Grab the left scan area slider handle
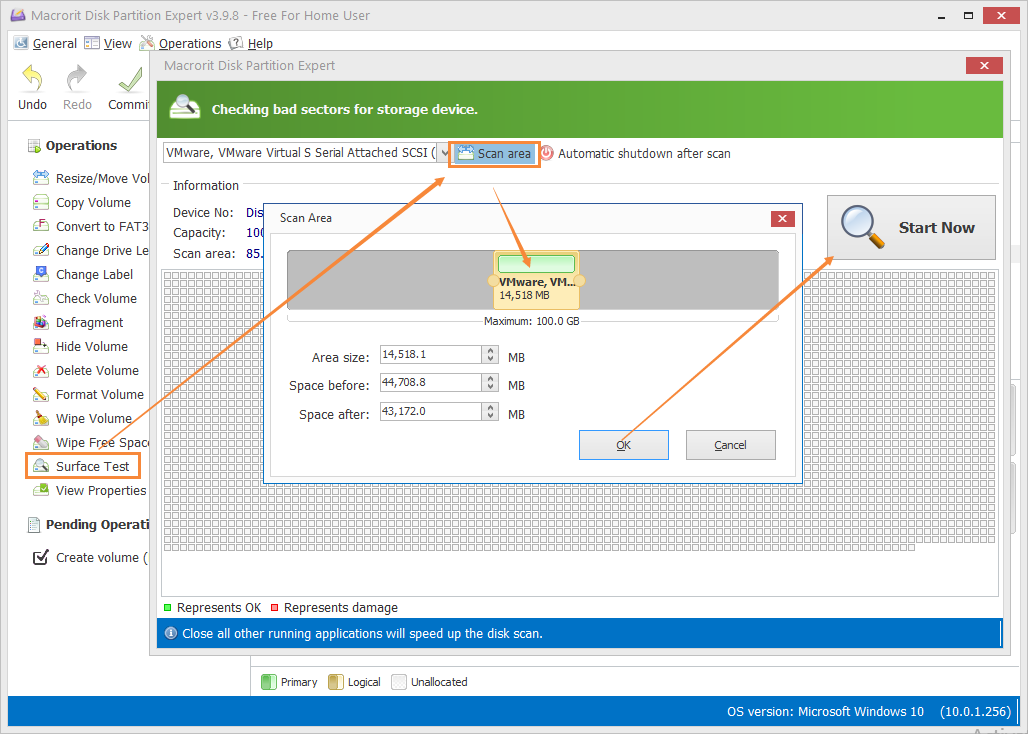Image resolution: width=1028 pixels, height=734 pixels. [493, 281]
